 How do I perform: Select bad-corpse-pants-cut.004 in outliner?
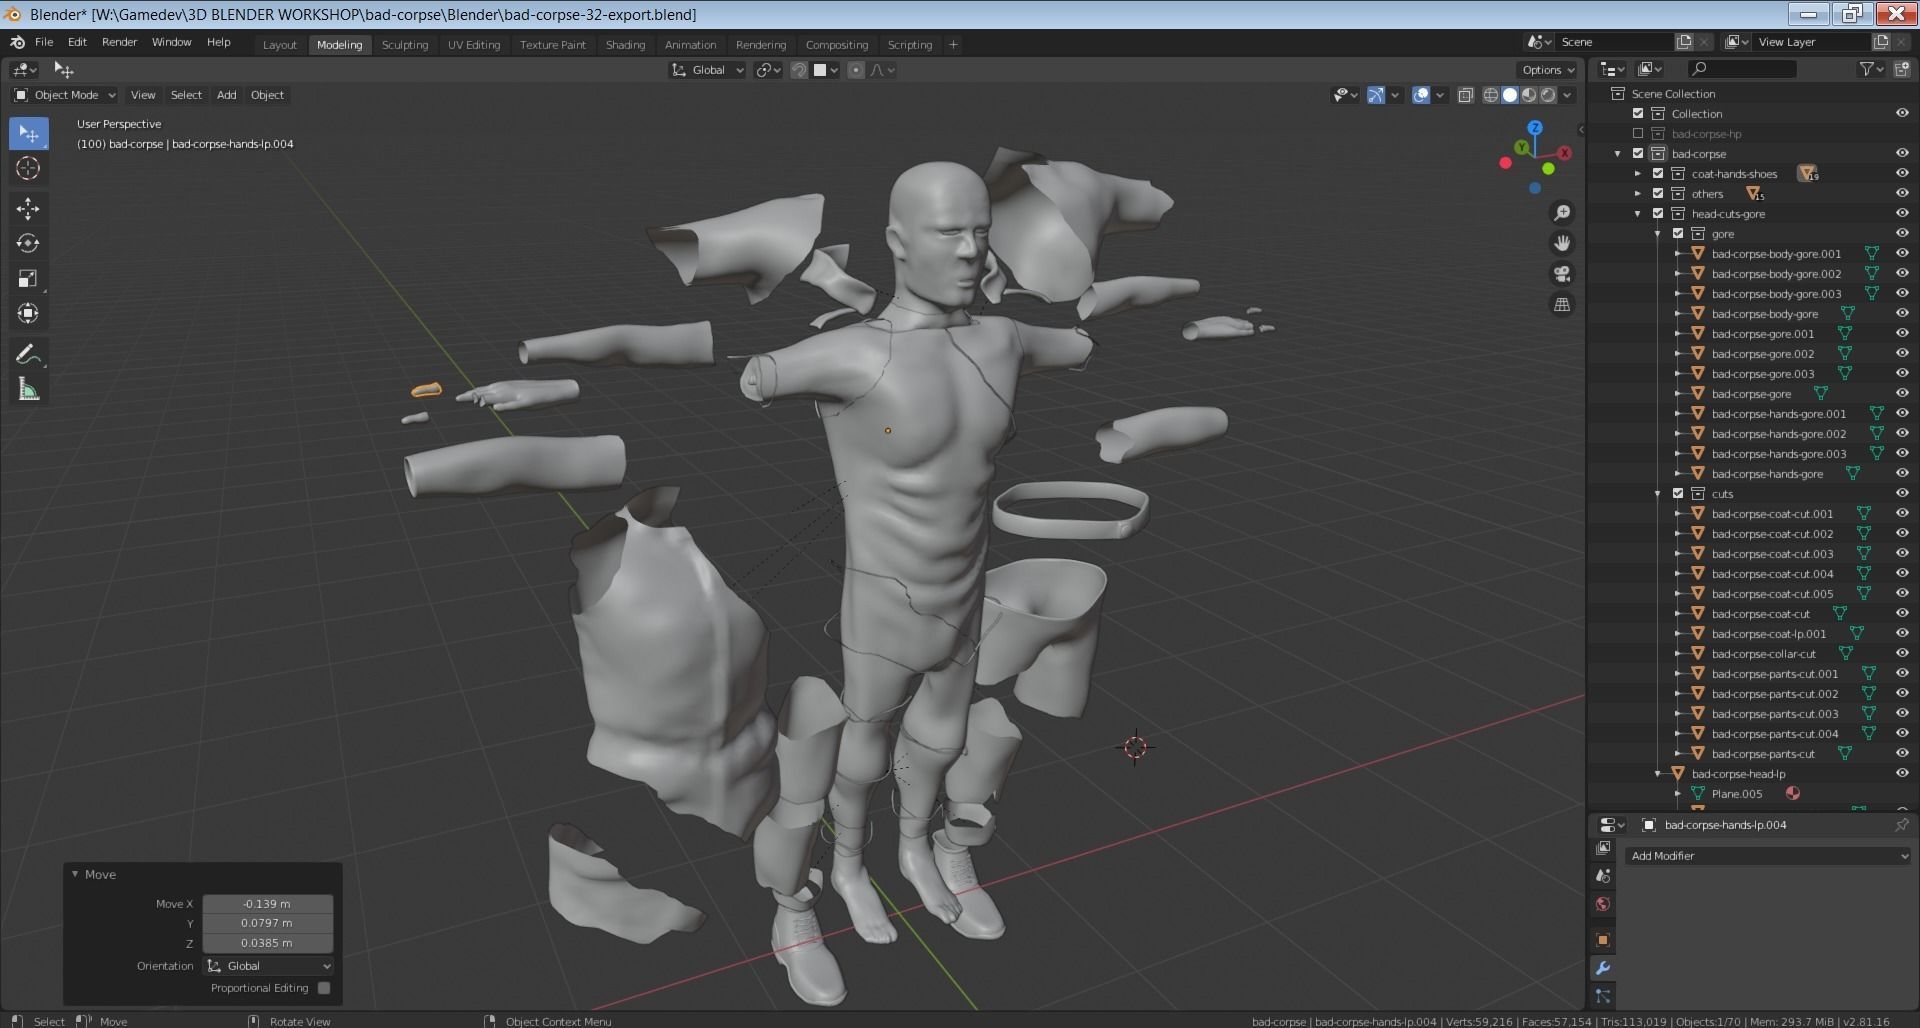pyautogui.click(x=1775, y=734)
